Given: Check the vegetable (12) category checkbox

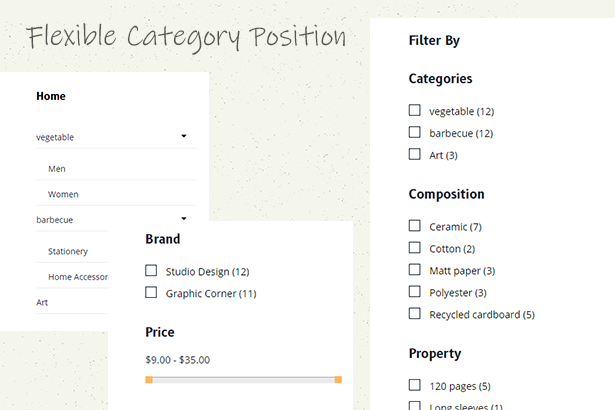Looking at the screenshot, I should (x=415, y=110).
